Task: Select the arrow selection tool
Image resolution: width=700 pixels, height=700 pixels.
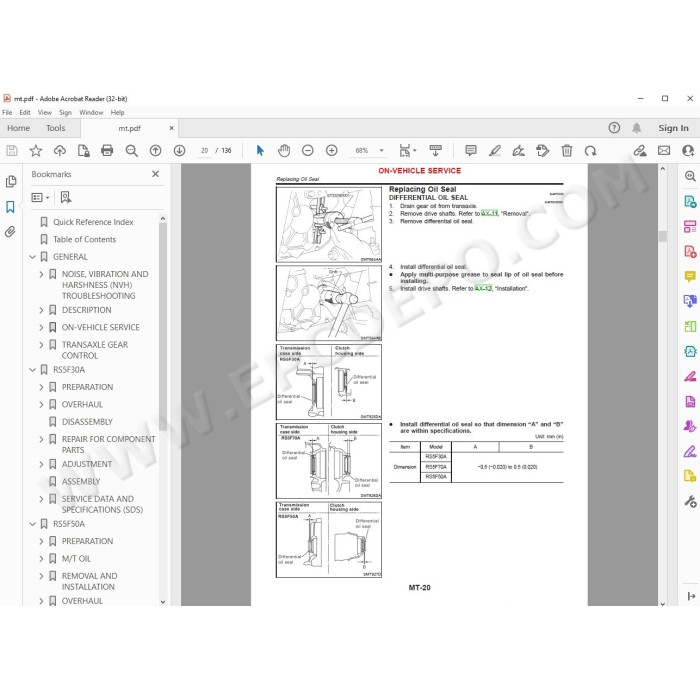Action: pos(260,151)
